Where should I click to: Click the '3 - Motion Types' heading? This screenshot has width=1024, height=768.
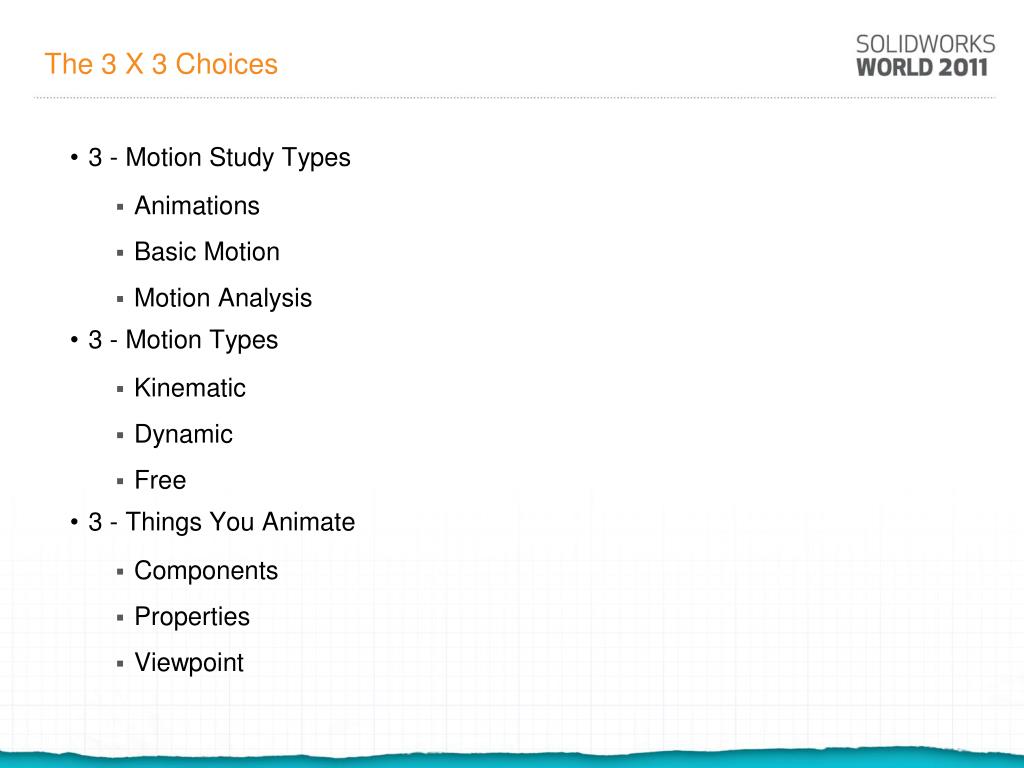point(183,340)
